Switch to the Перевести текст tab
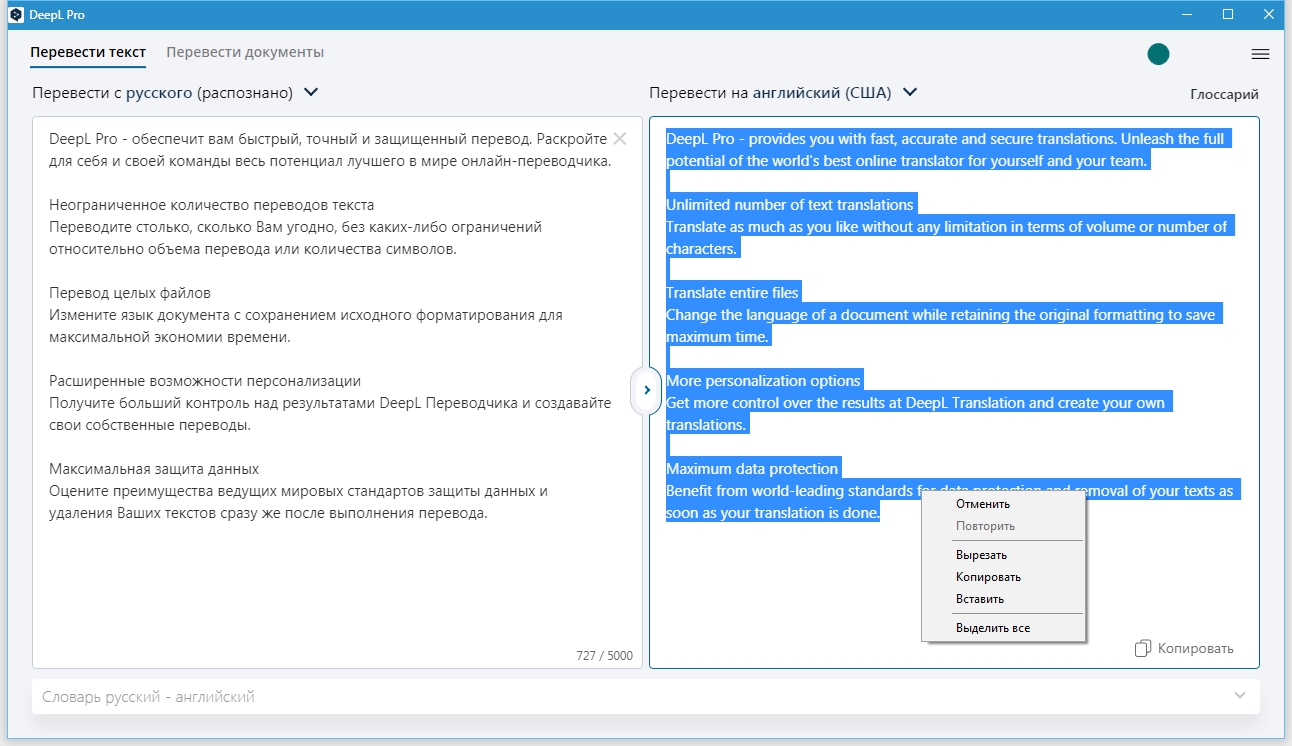The width and height of the screenshot is (1292, 746). click(x=88, y=52)
